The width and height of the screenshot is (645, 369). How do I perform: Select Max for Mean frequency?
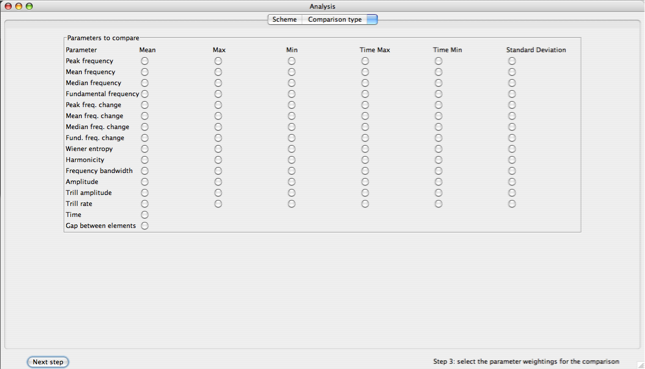218,72
